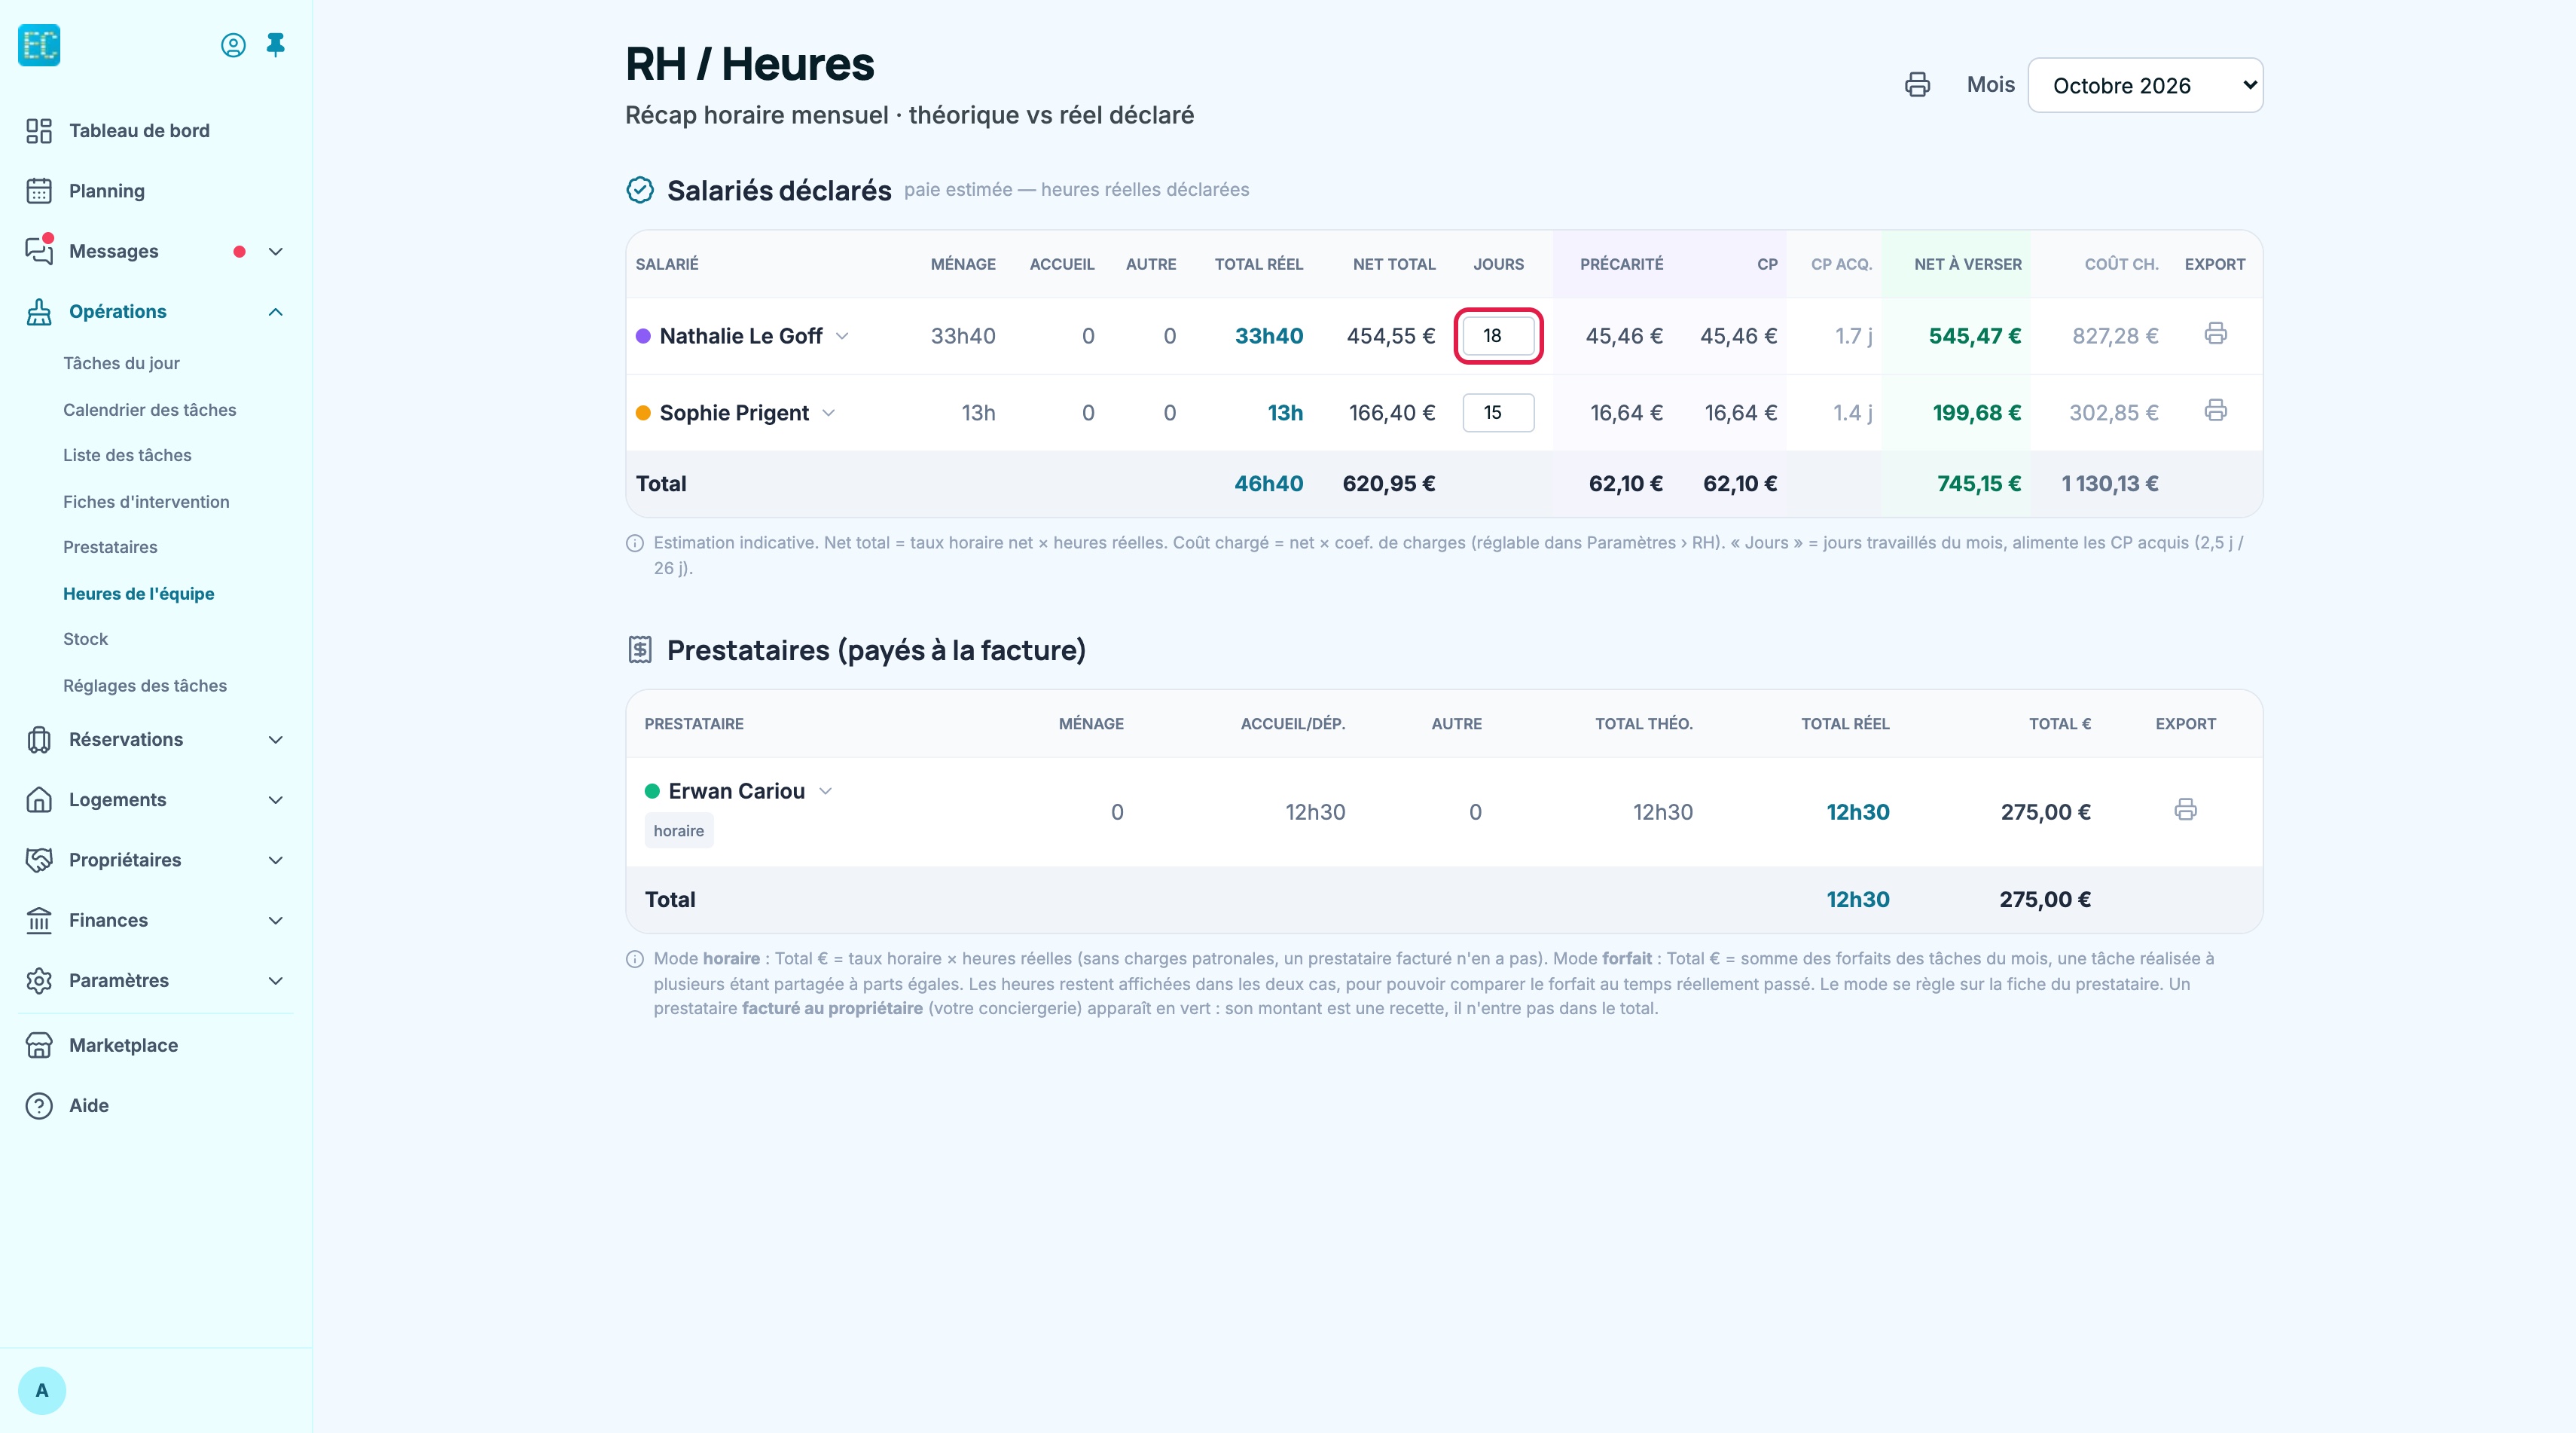Click the account avatar labeled A
2576x1433 pixels.
tap(42, 1390)
